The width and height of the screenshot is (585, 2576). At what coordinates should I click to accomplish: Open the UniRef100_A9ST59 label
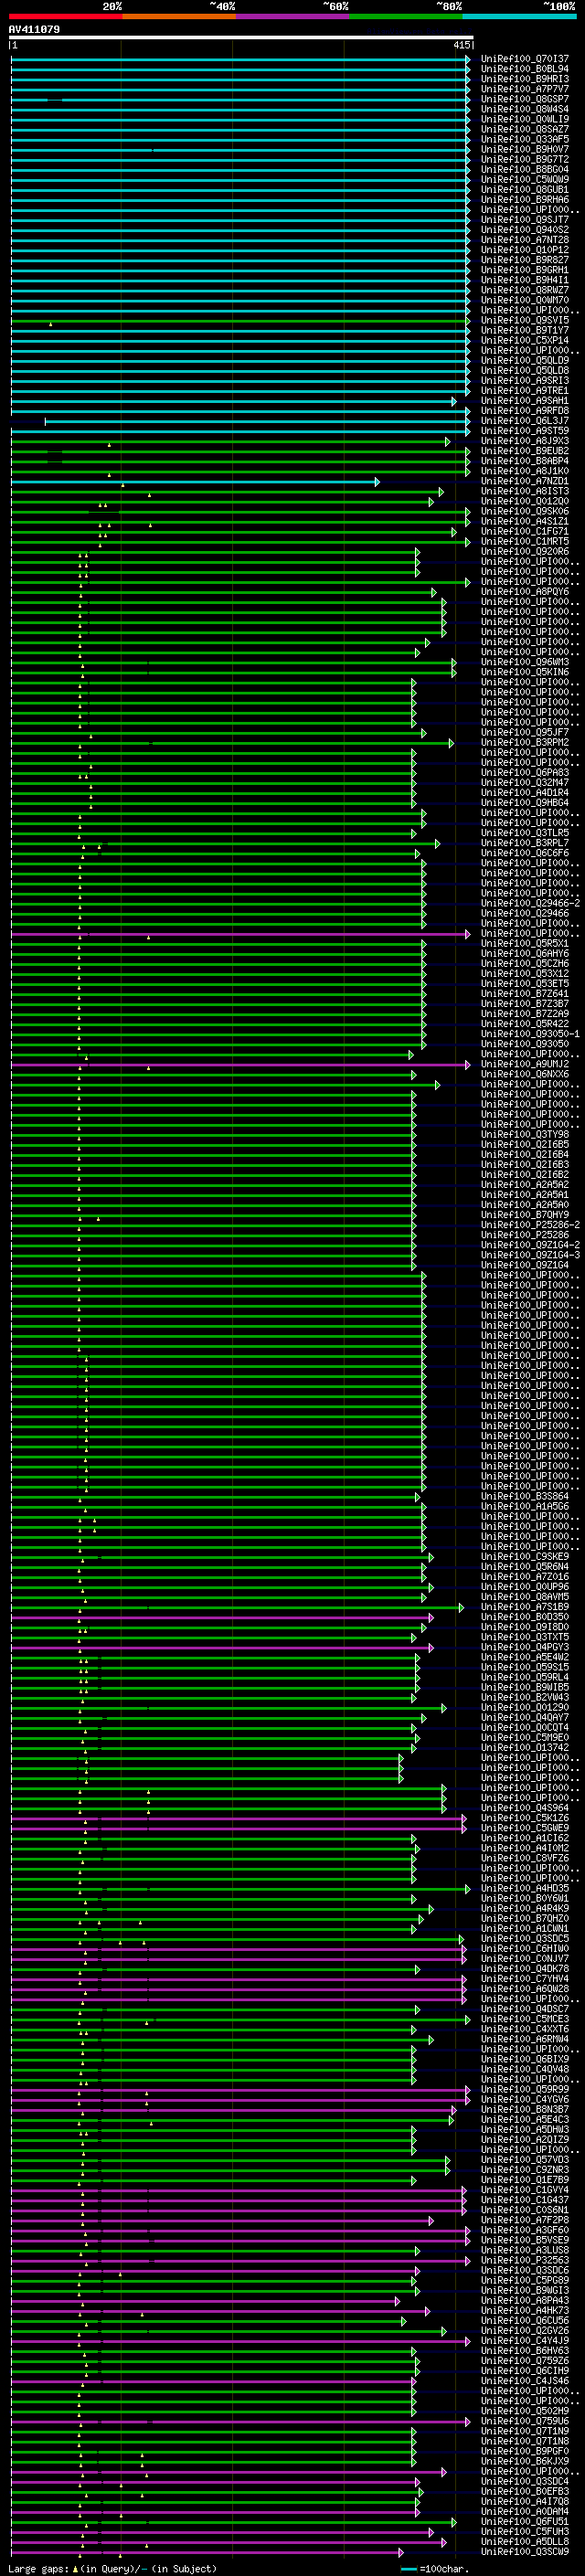tap(525, 431)
